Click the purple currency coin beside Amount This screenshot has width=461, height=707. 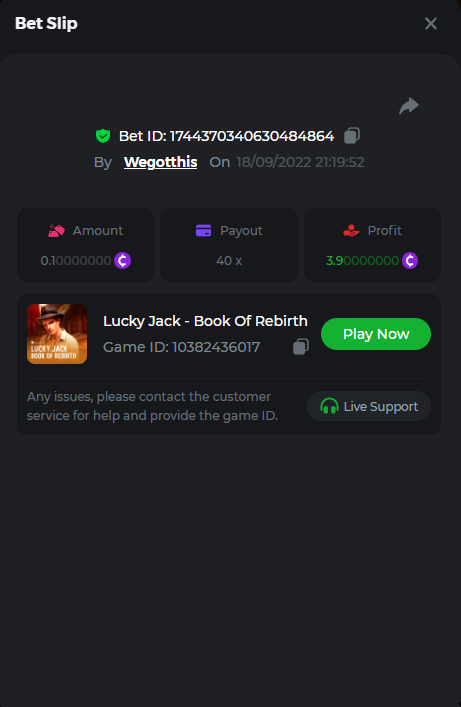122,260
